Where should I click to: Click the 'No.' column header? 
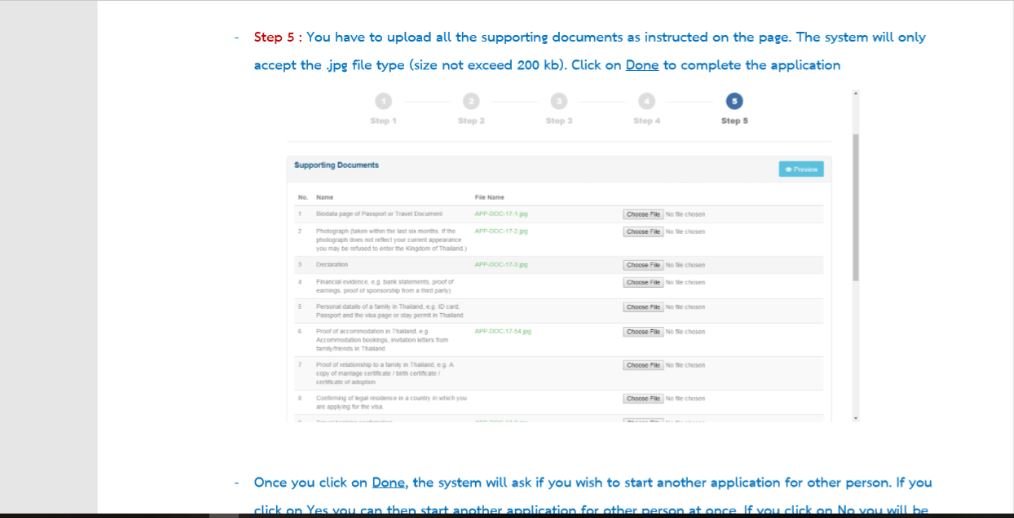click(x=302, y=197)
